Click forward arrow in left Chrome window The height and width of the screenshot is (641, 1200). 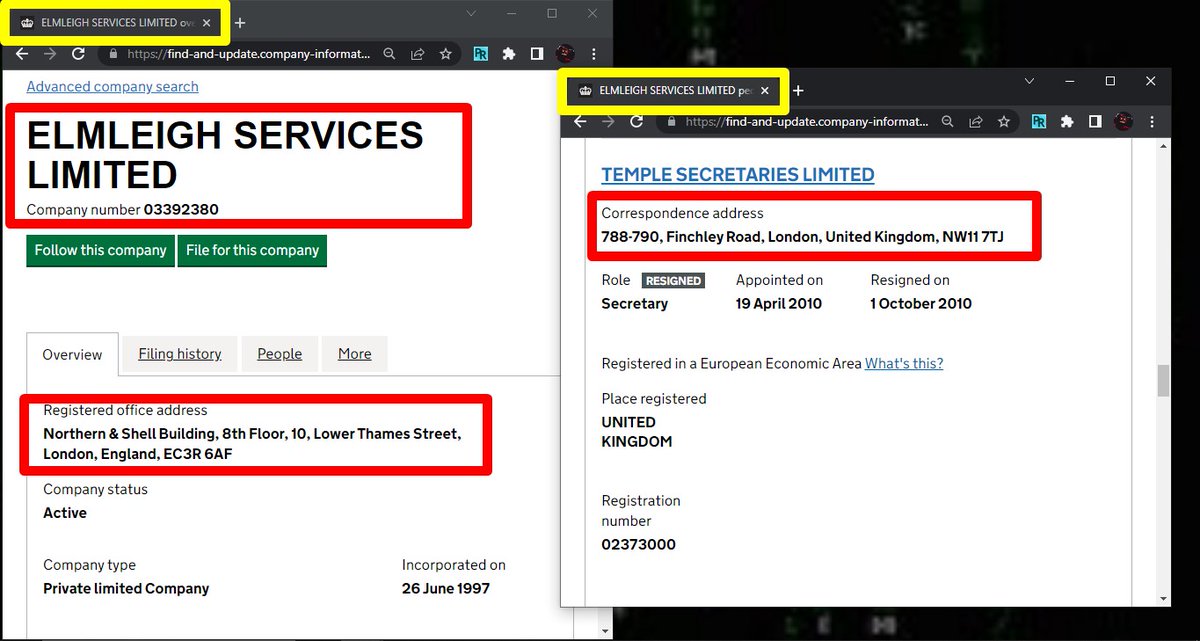[50, 54]
